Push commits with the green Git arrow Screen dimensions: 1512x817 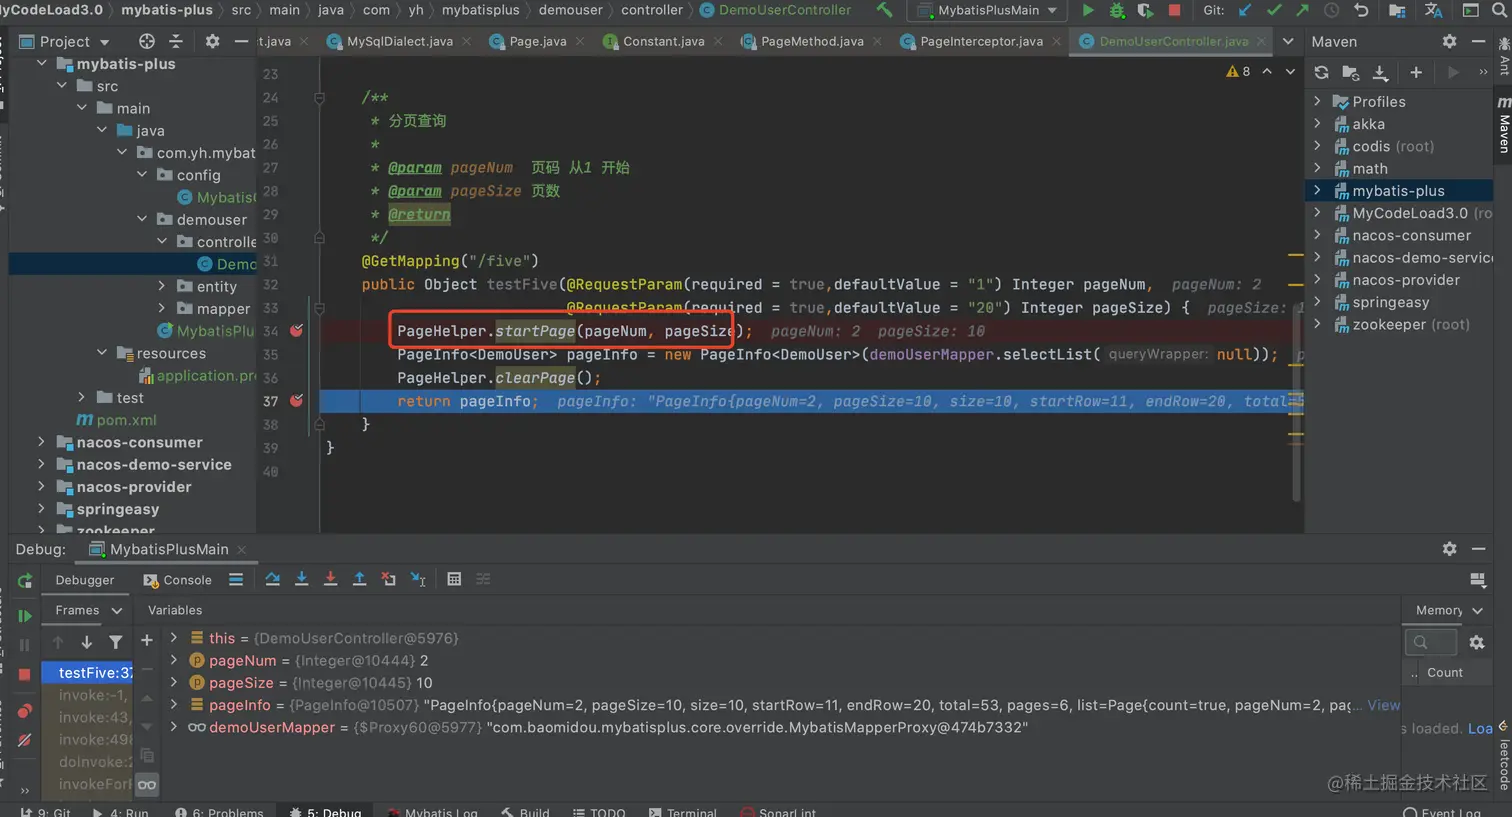click(1302, 10)
